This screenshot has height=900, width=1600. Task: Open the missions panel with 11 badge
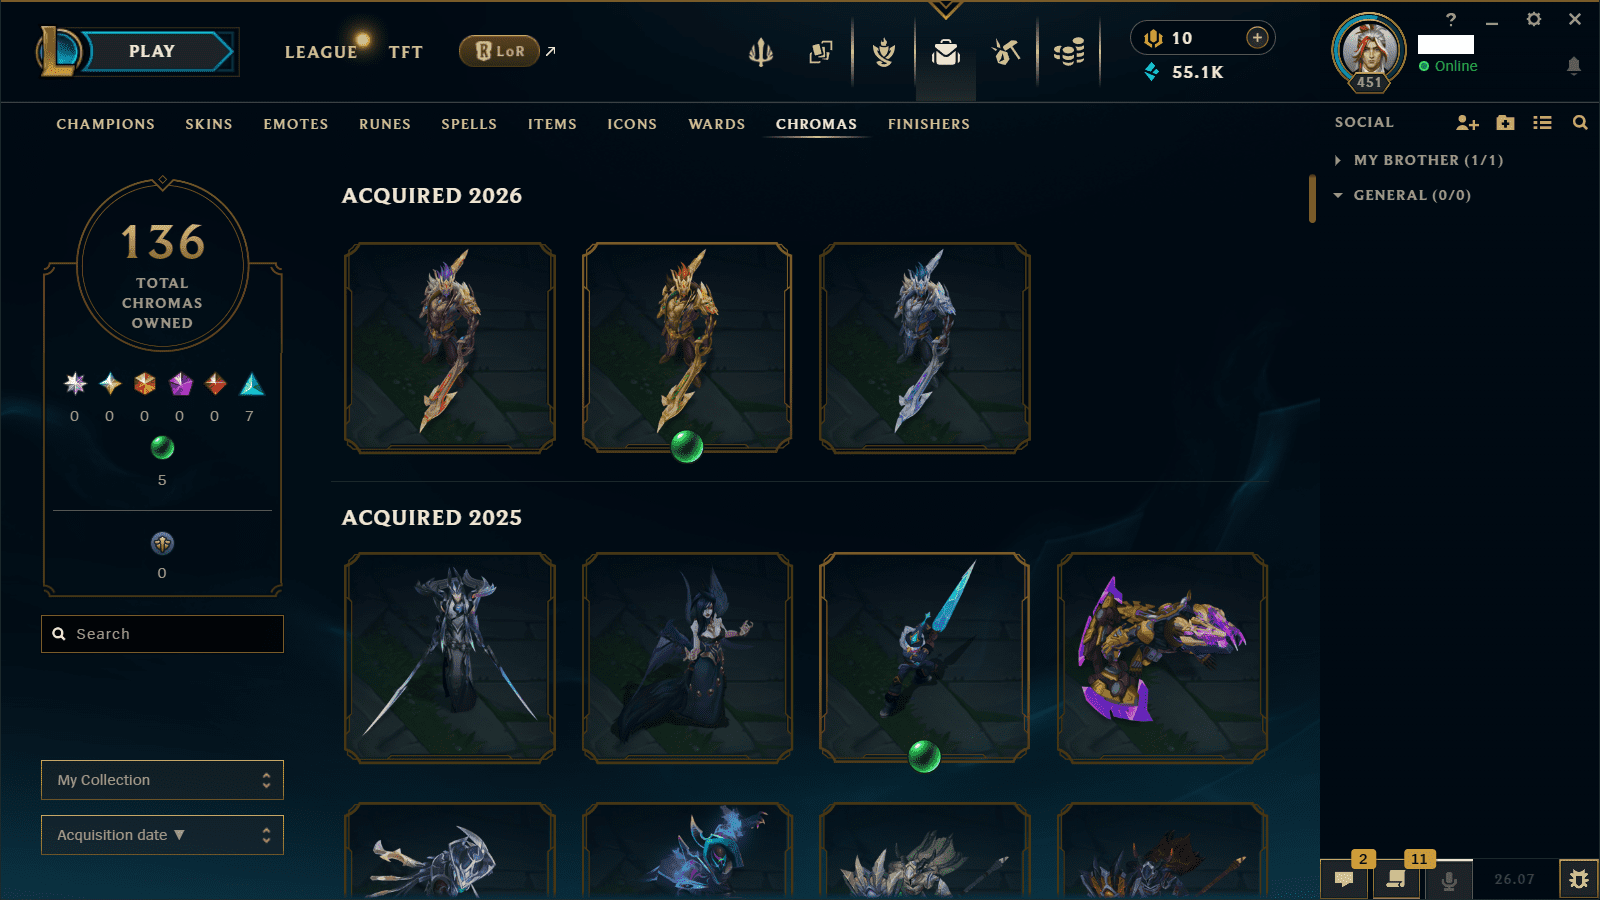click(x=1396, y=880)
